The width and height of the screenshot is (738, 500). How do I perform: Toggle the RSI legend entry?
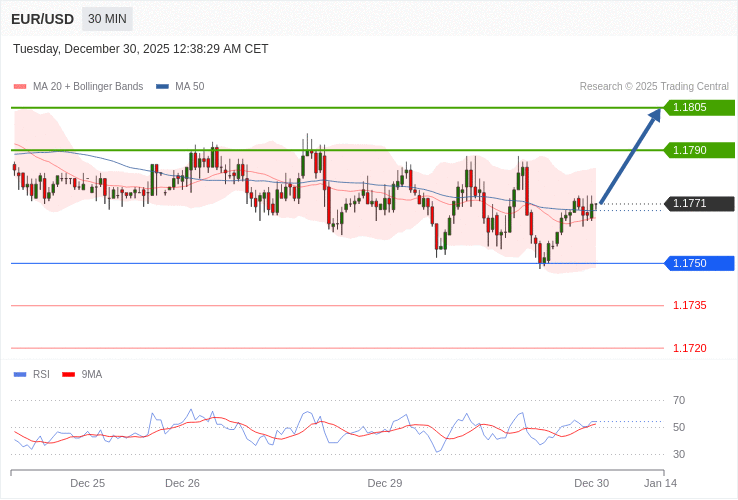40,375
